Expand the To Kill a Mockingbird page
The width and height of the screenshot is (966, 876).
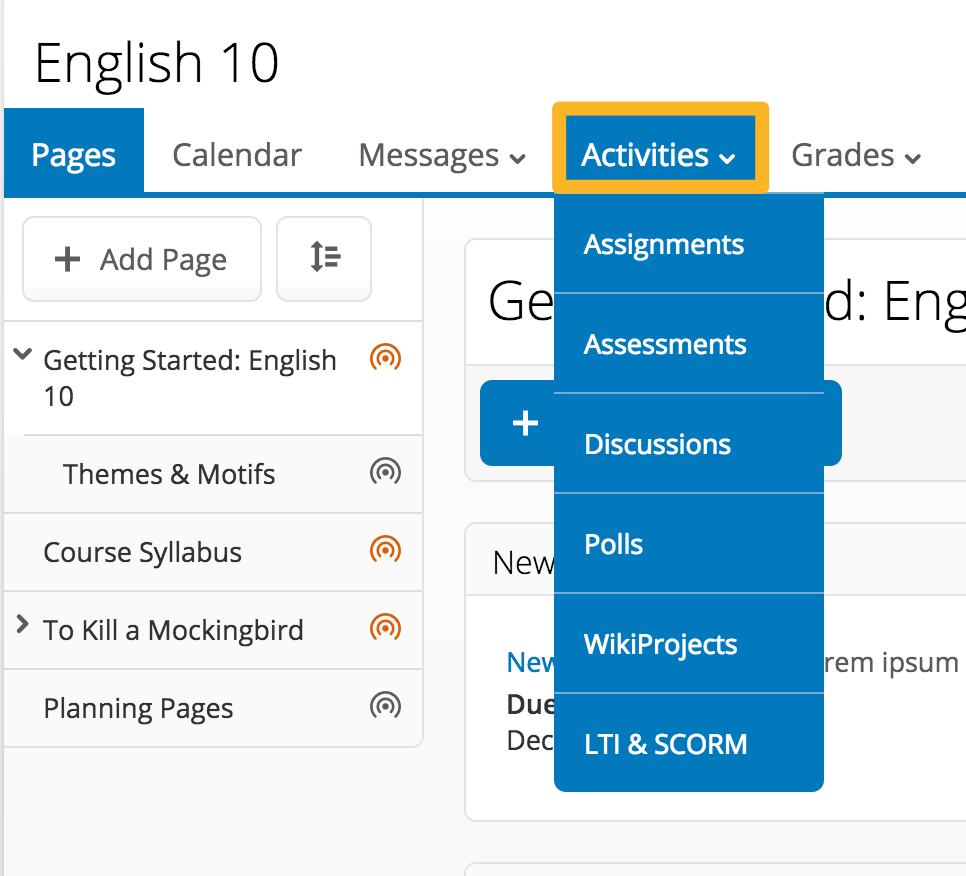22,624
